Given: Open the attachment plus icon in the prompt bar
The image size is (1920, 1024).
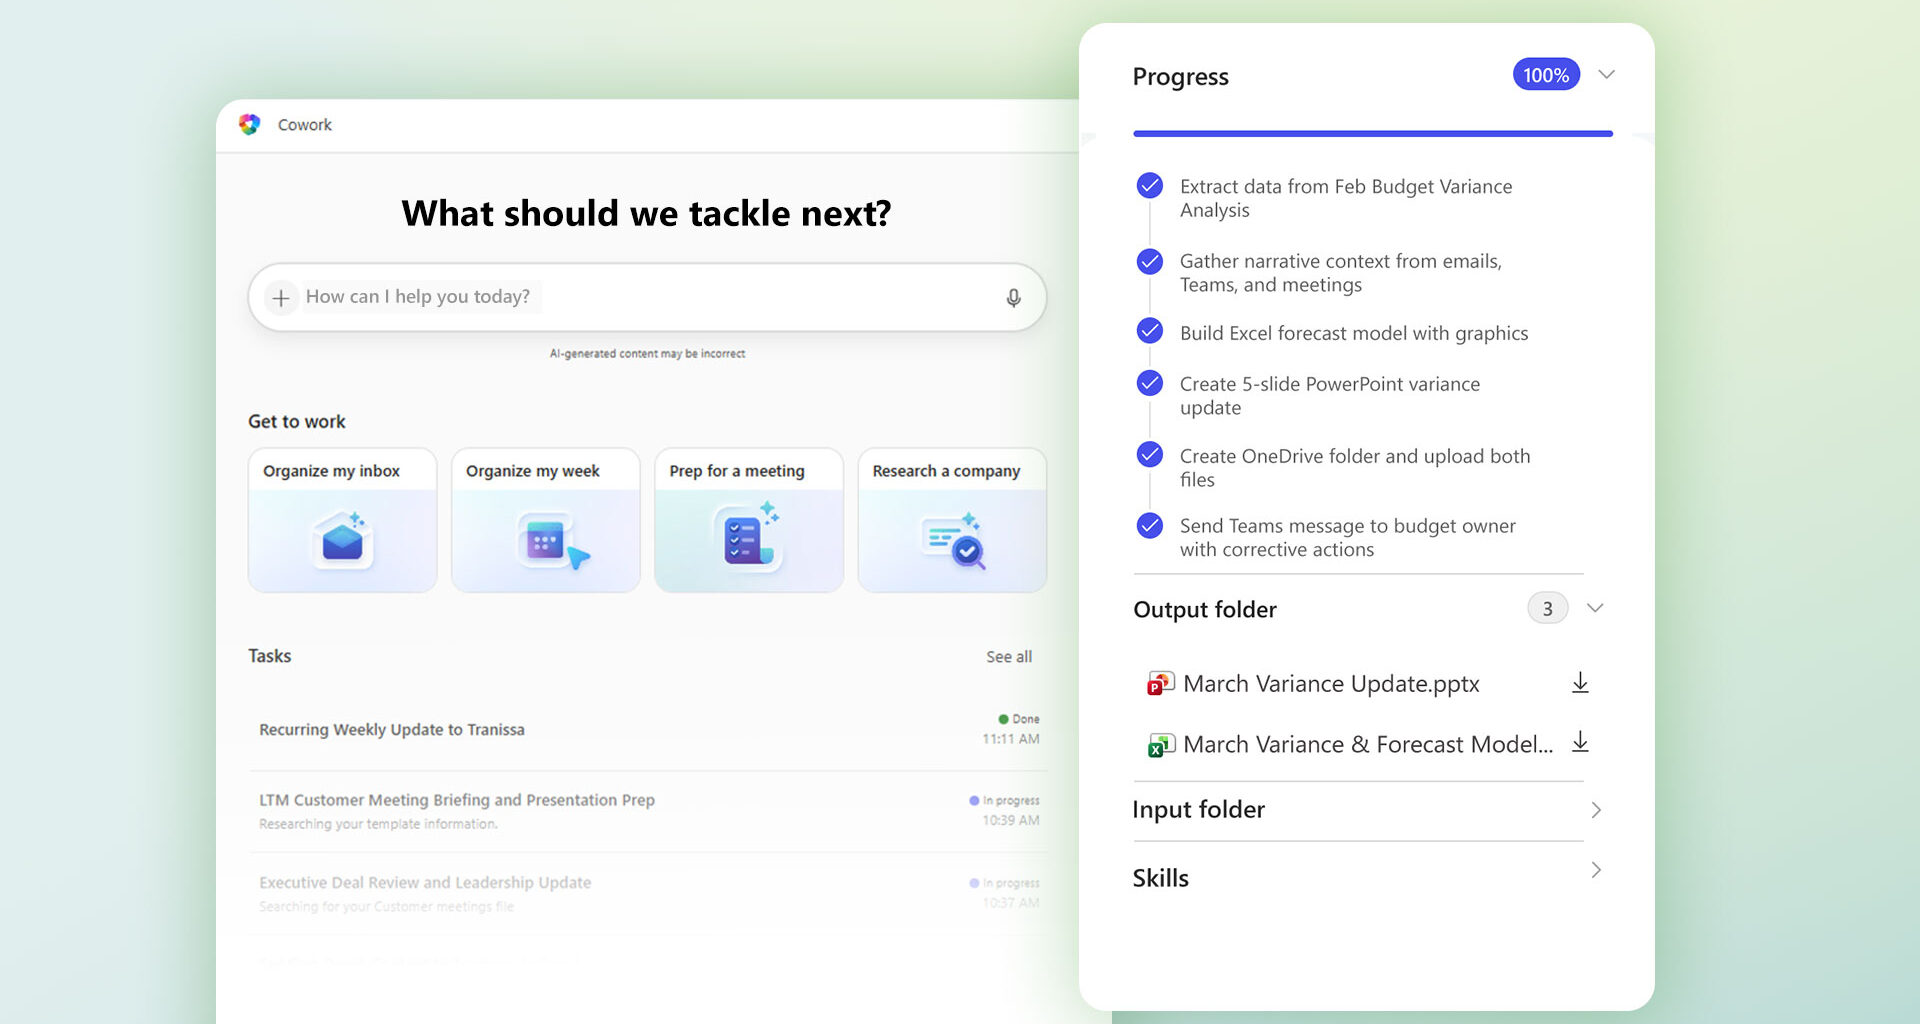Looking at the screenshot, I should 281,297.
